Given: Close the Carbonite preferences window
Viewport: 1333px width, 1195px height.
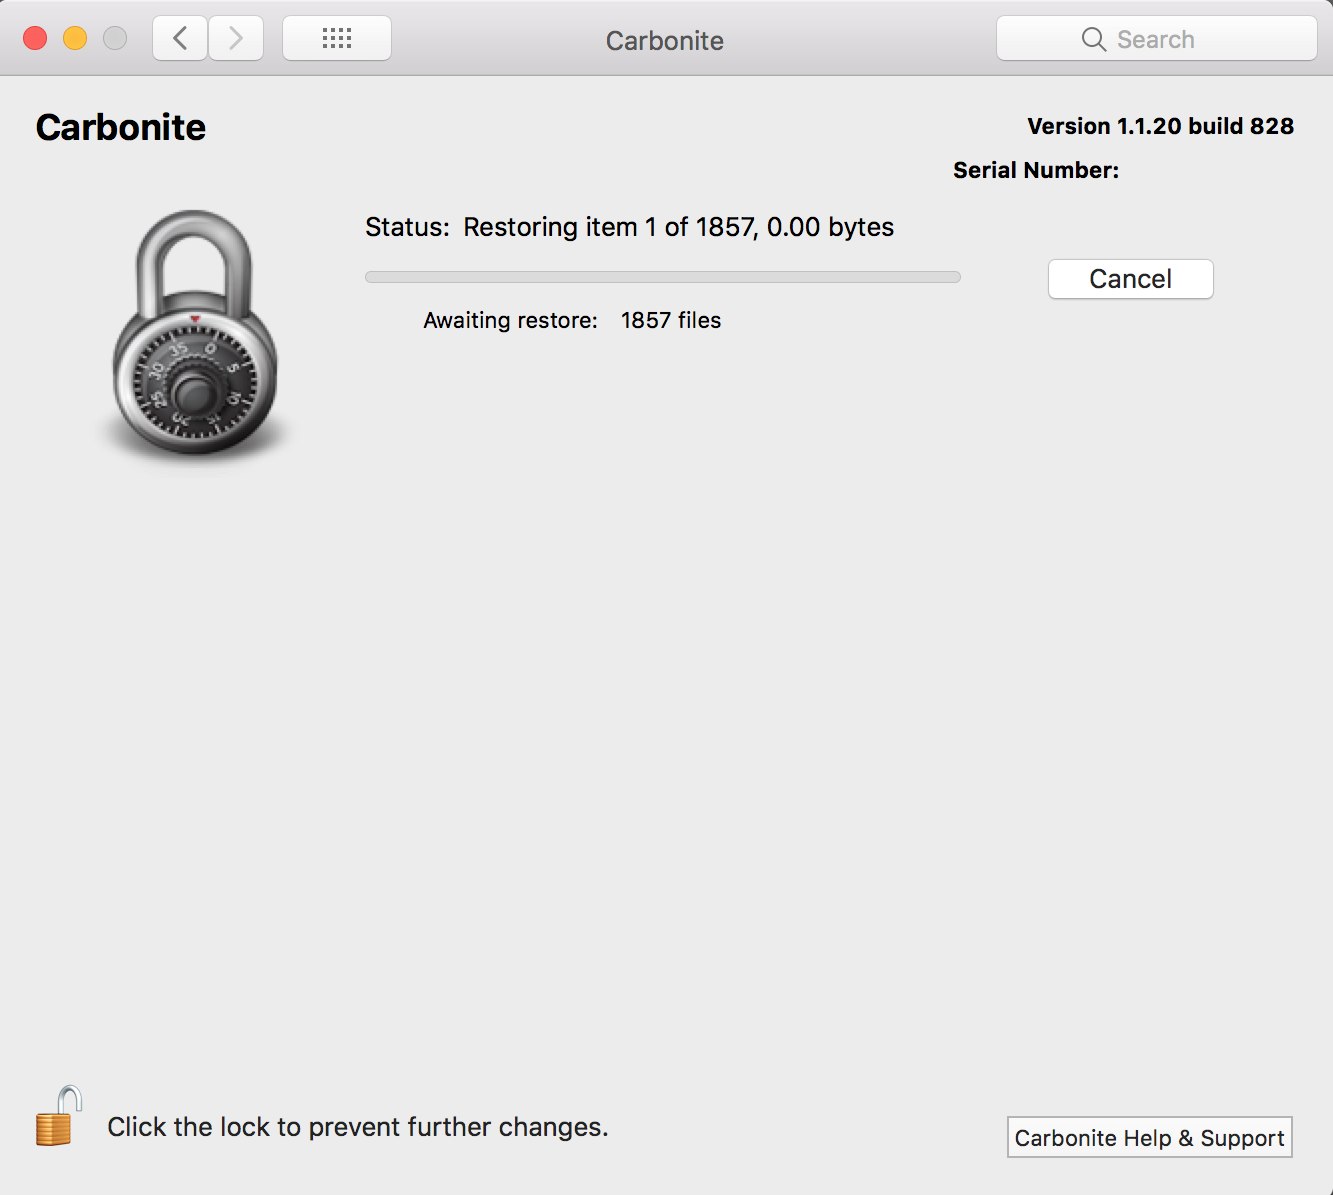Looking at the screenshot, I should coord(35,39).
